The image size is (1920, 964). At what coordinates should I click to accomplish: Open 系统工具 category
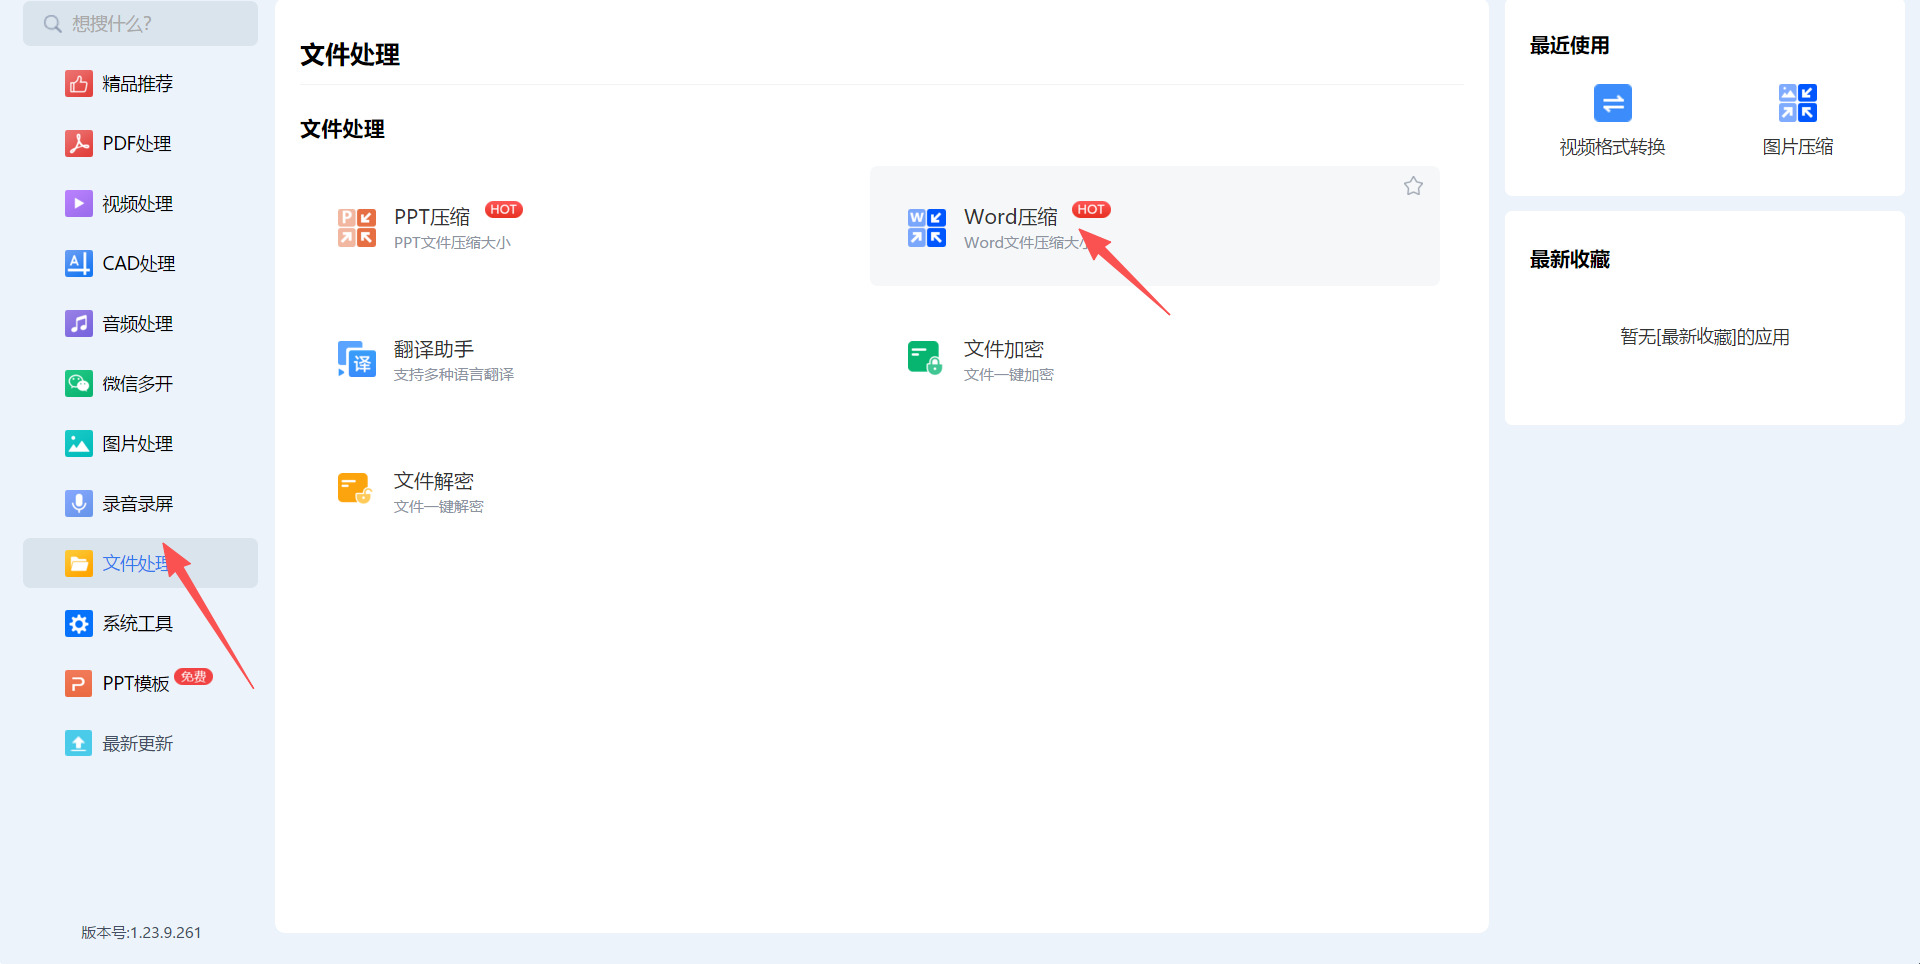pyautogui.click(x=137, y=624)
